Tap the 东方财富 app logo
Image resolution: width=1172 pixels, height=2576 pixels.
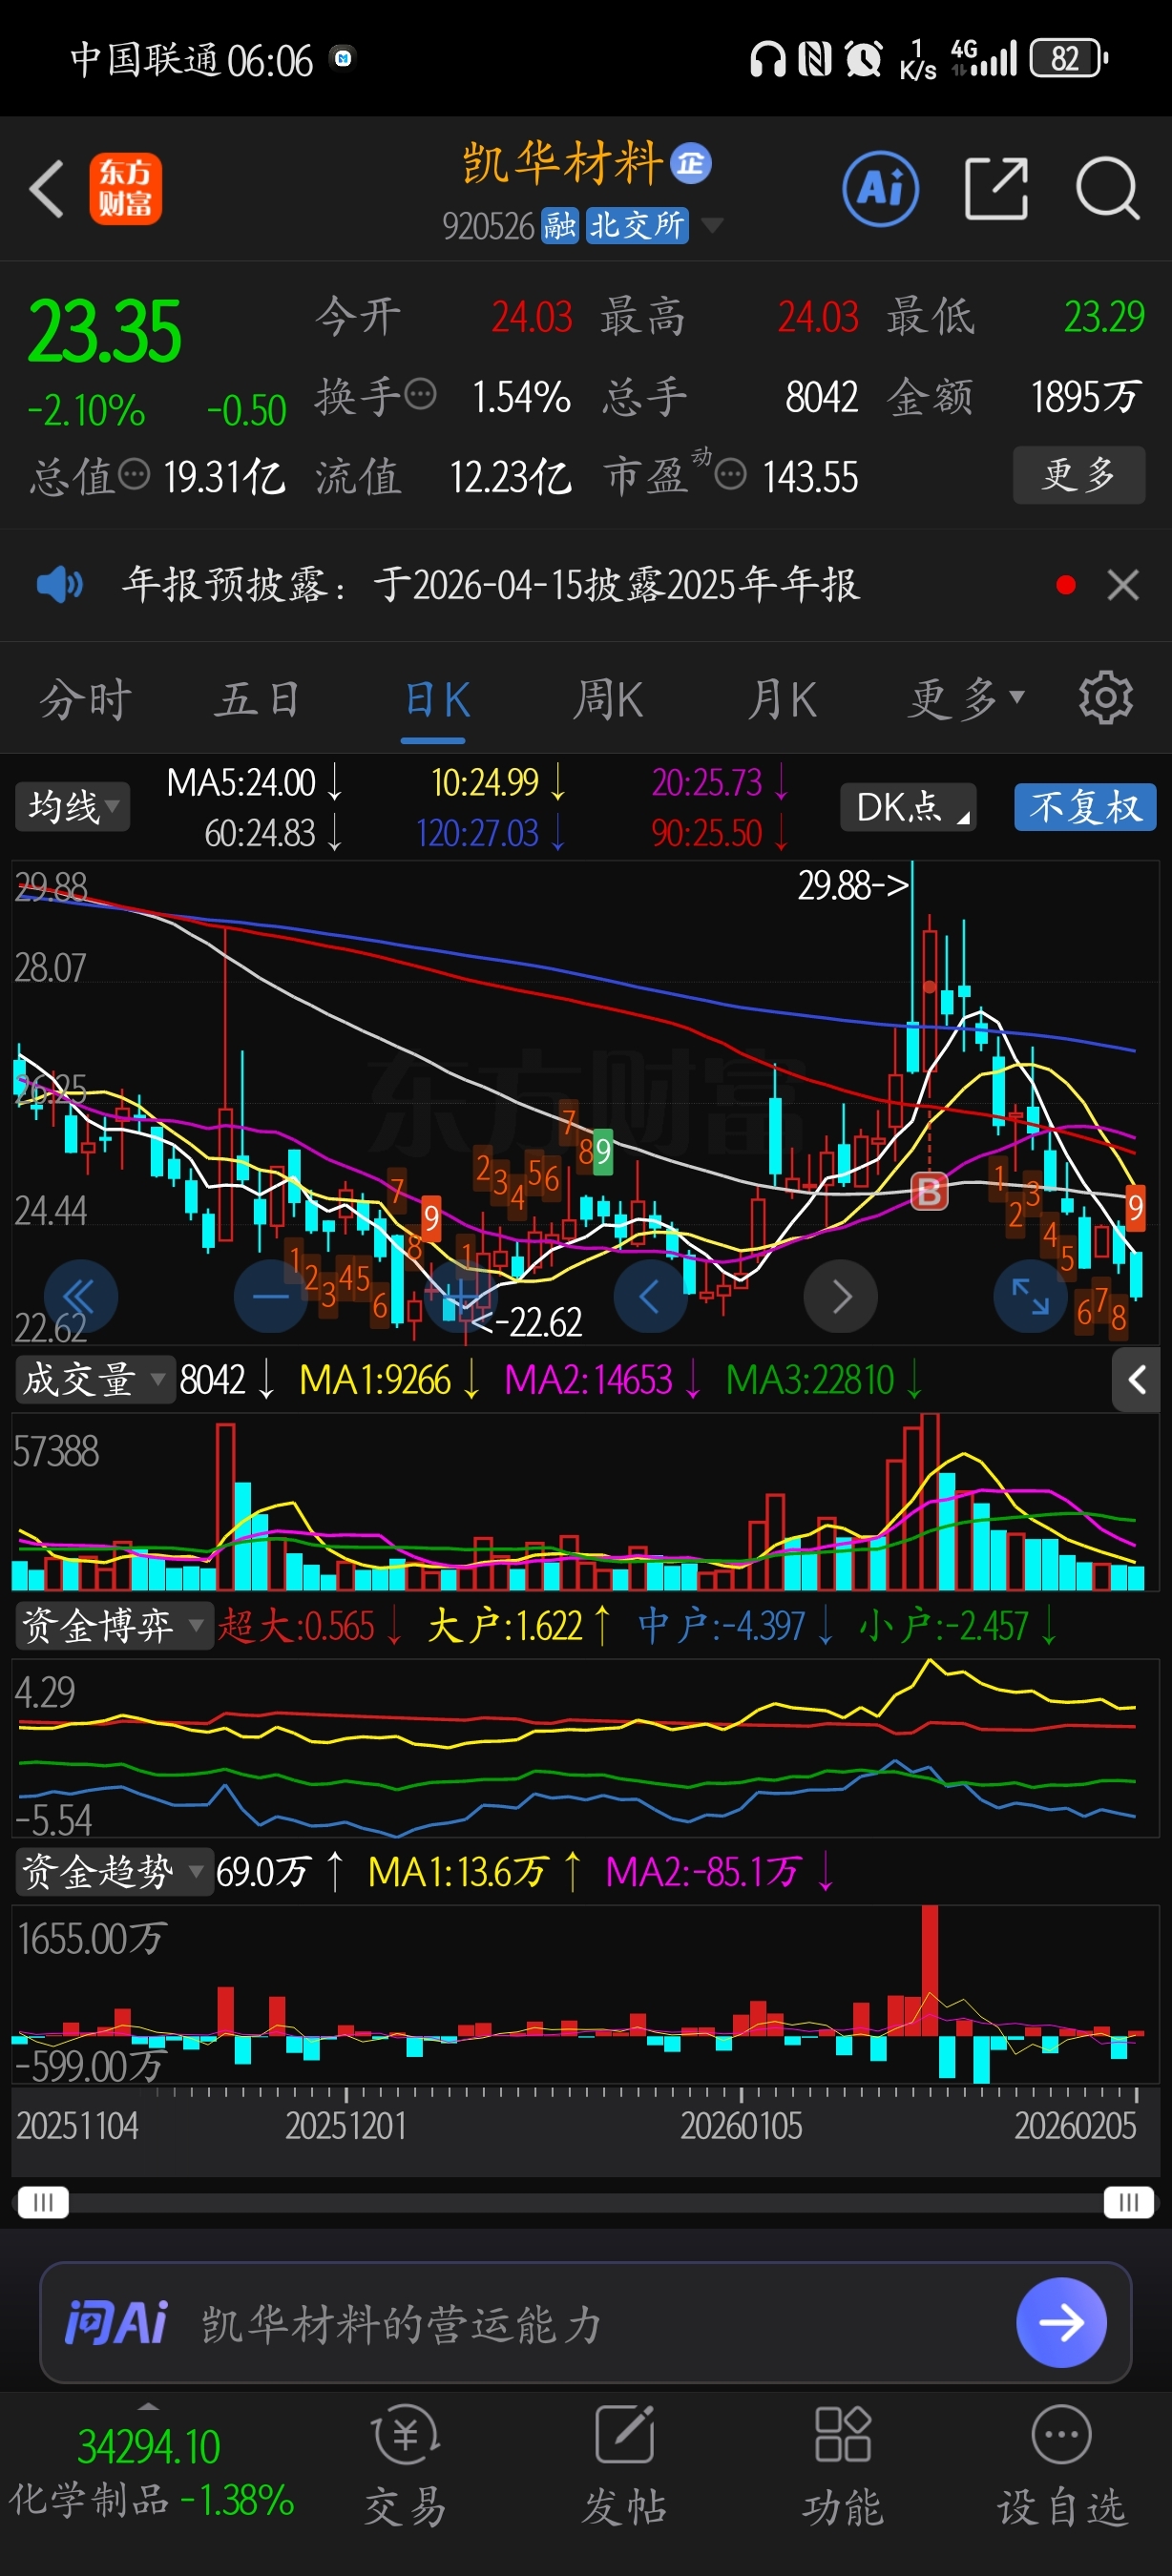(126, 188)
